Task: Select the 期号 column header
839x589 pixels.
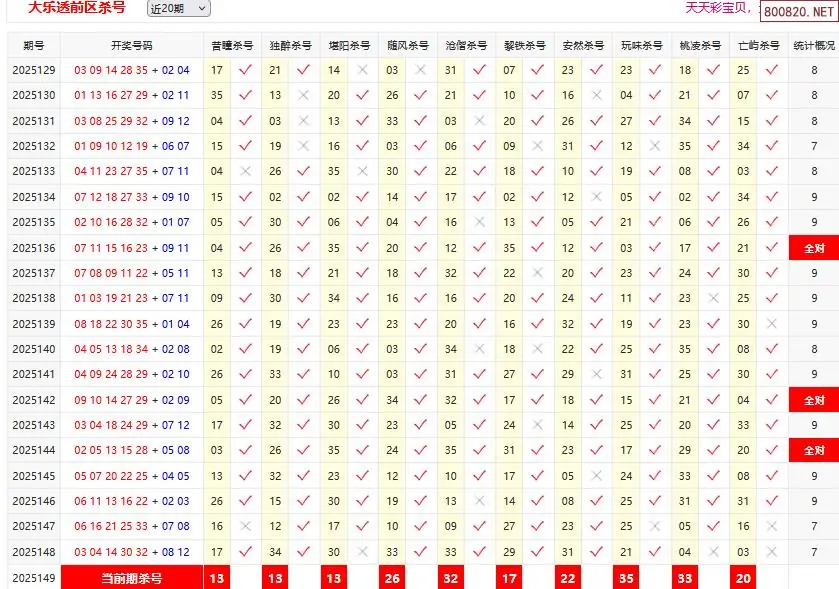Action: point(34,46)
